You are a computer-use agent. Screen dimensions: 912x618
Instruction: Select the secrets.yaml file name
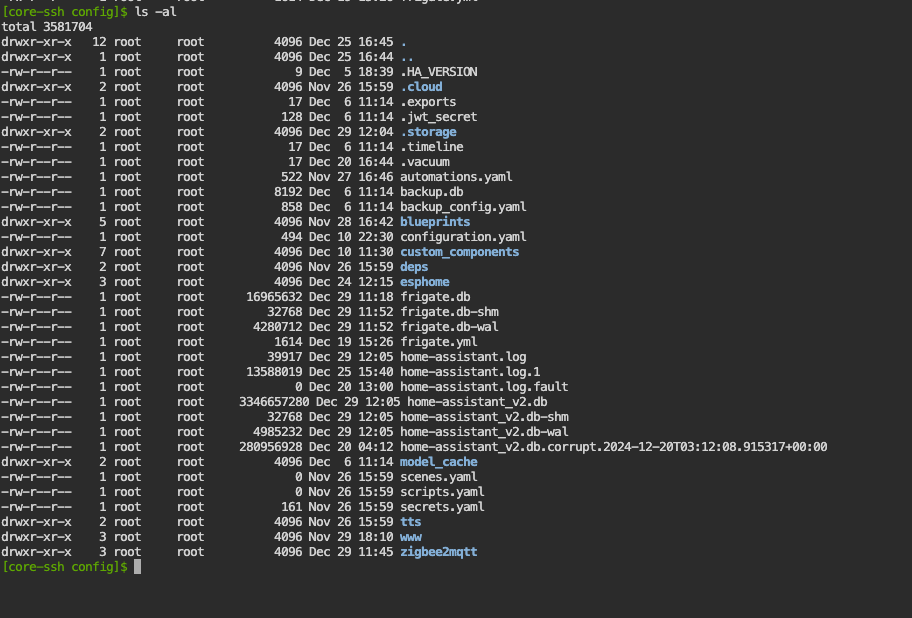tap(442, 507)
